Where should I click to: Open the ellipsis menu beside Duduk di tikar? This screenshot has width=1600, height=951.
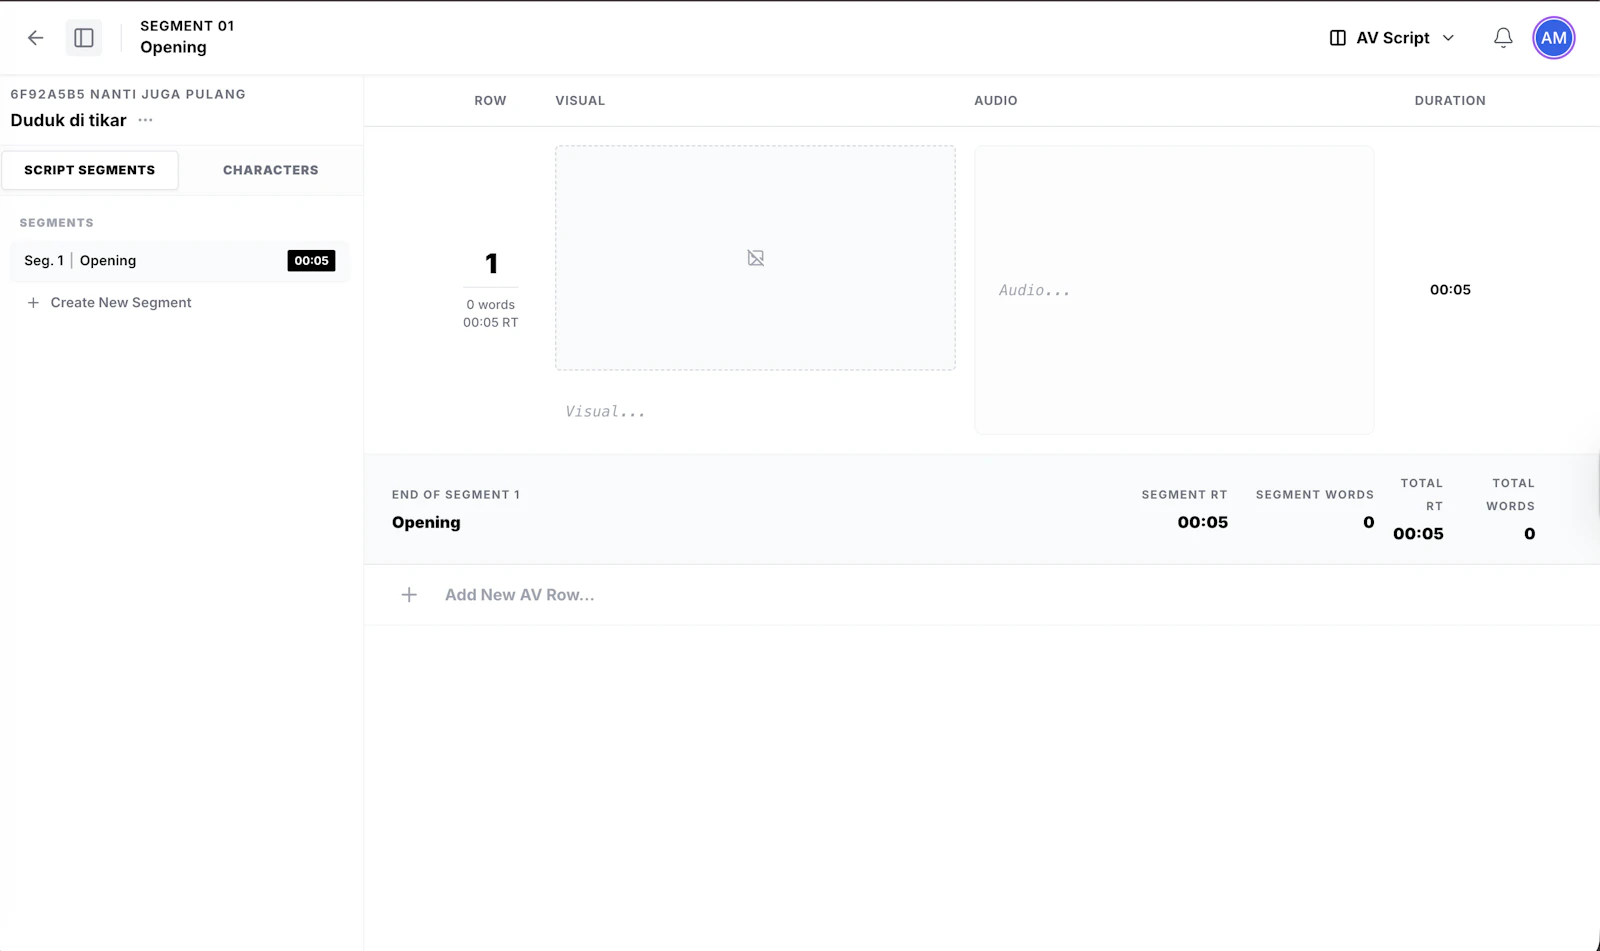146,120
